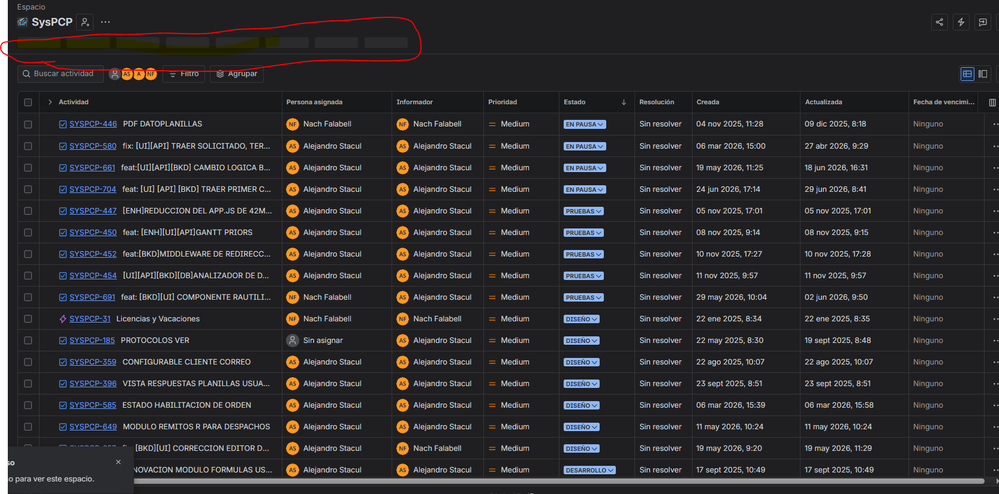
Task: Switch to the split detail view icon
Action: tap(983, 74)
